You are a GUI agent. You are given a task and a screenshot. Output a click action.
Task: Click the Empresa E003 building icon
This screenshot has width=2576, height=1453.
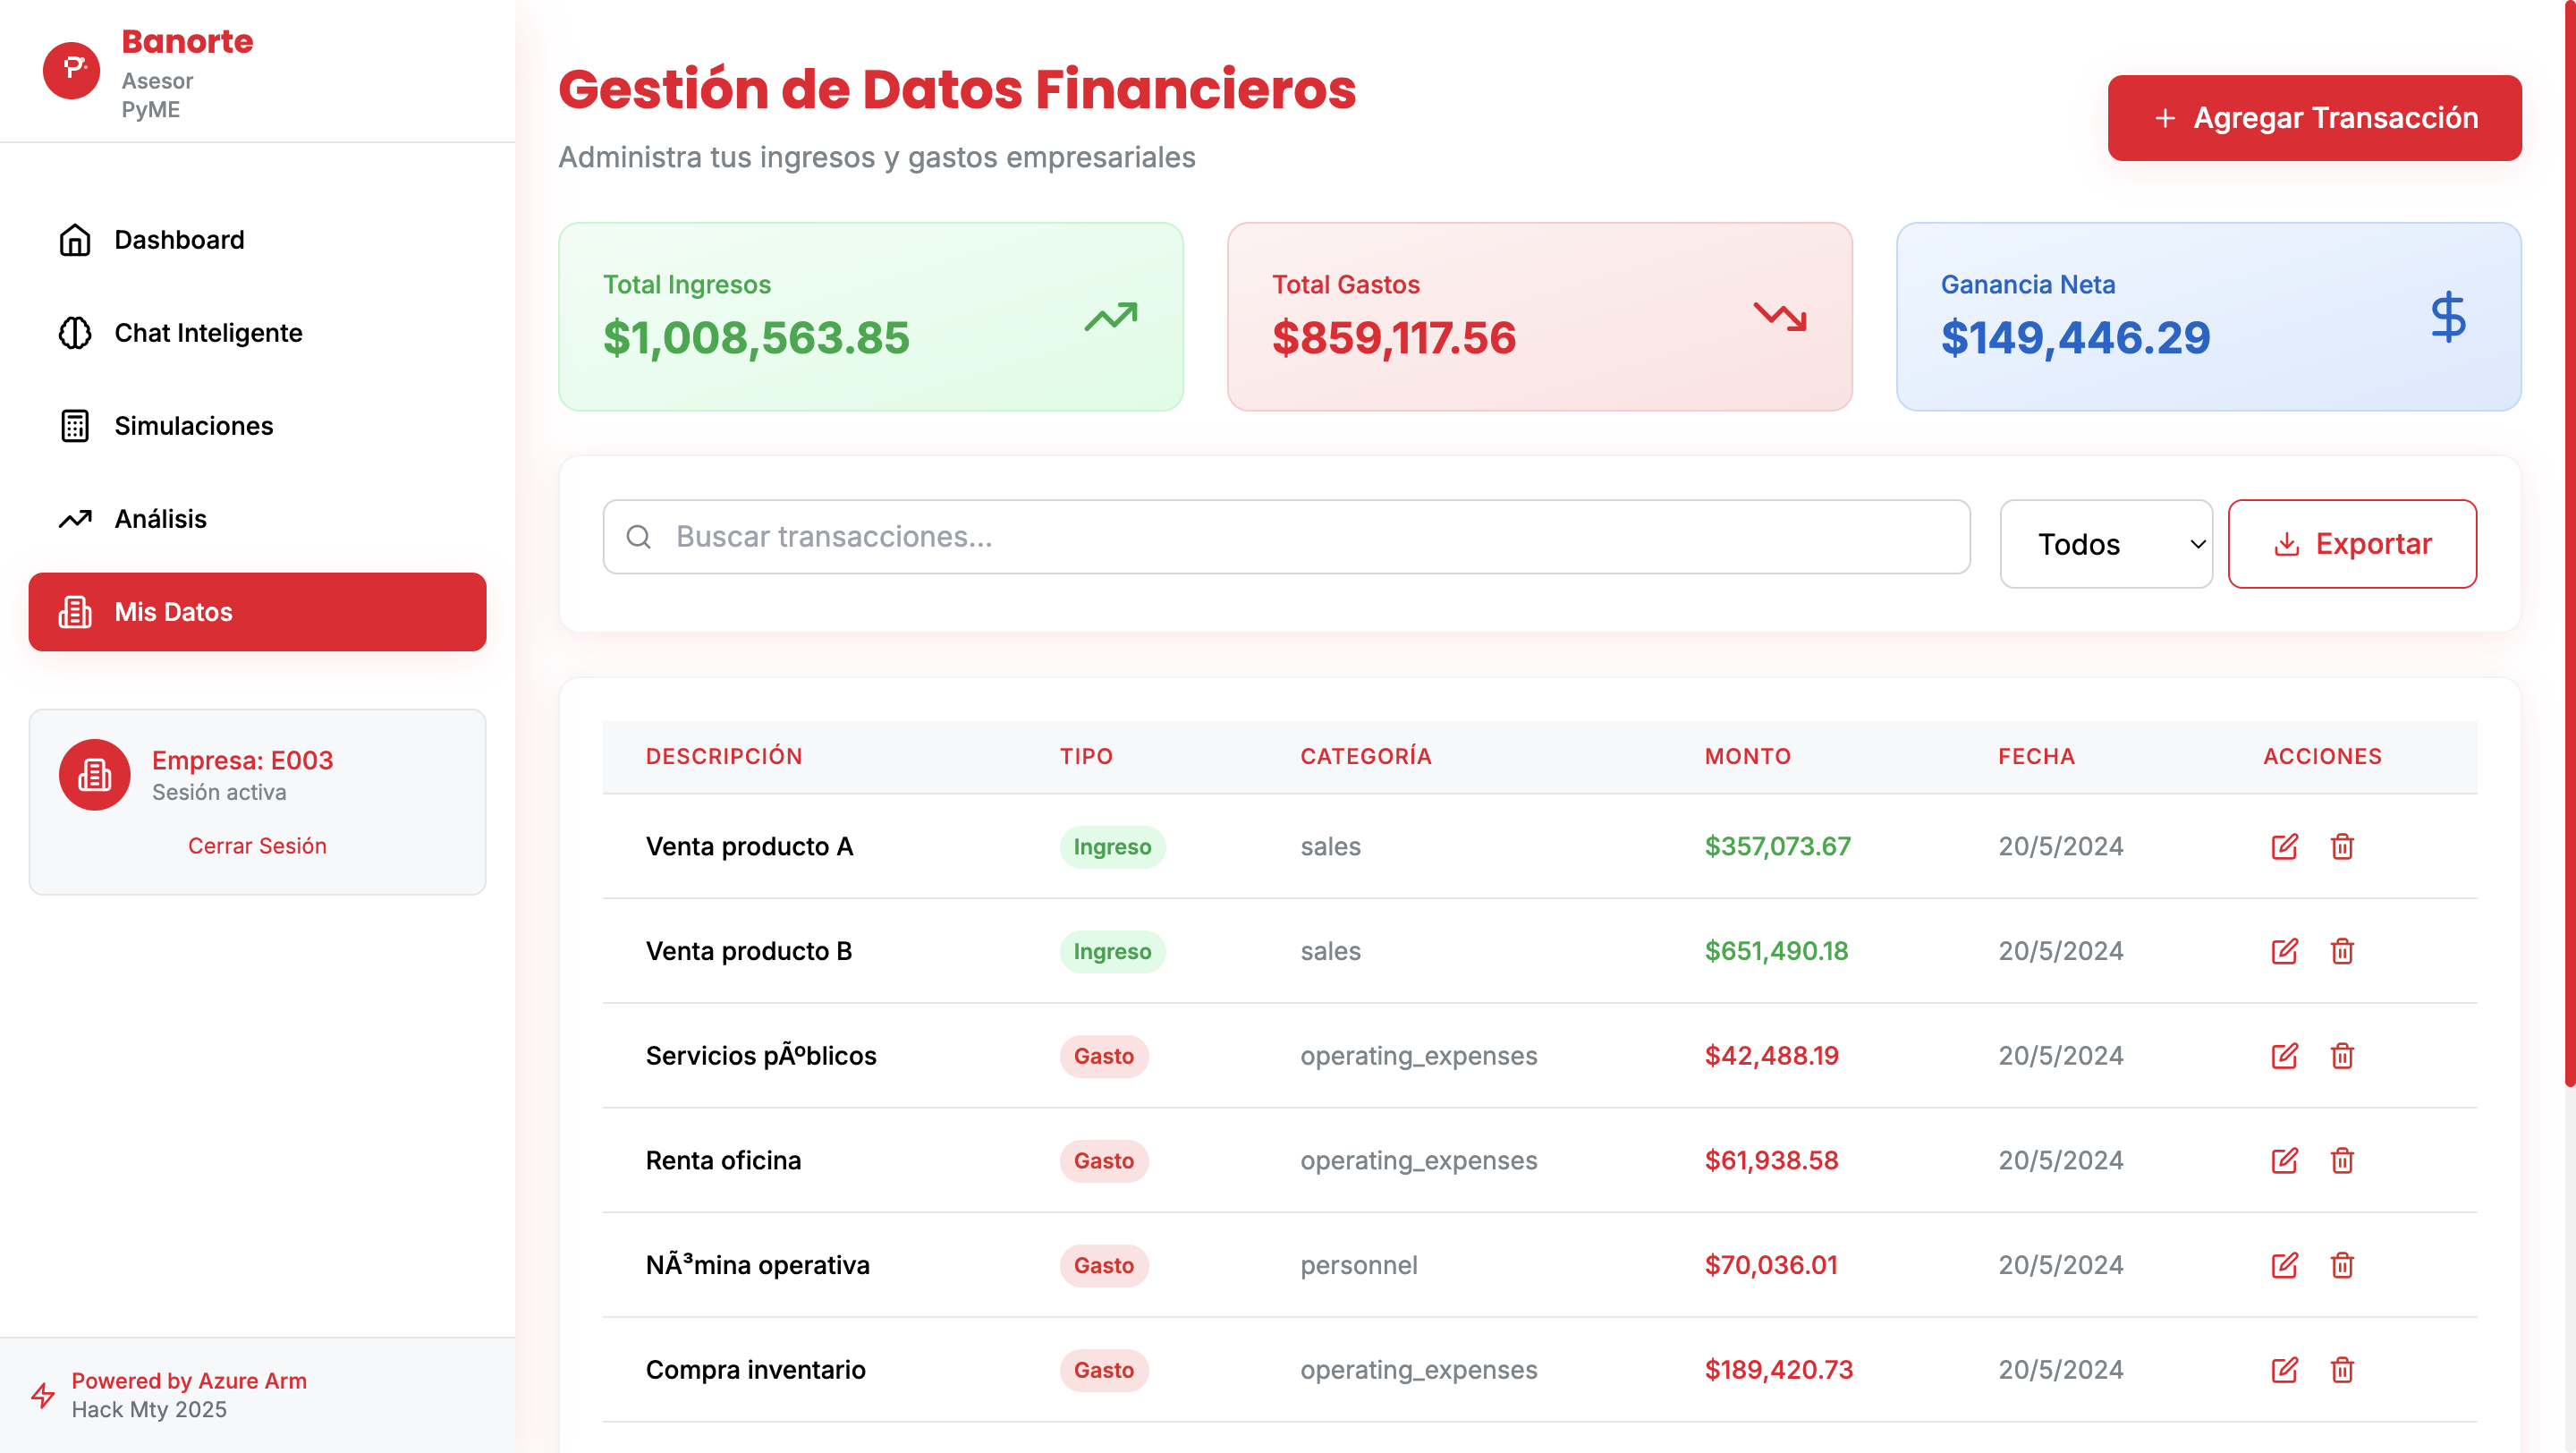94,775
